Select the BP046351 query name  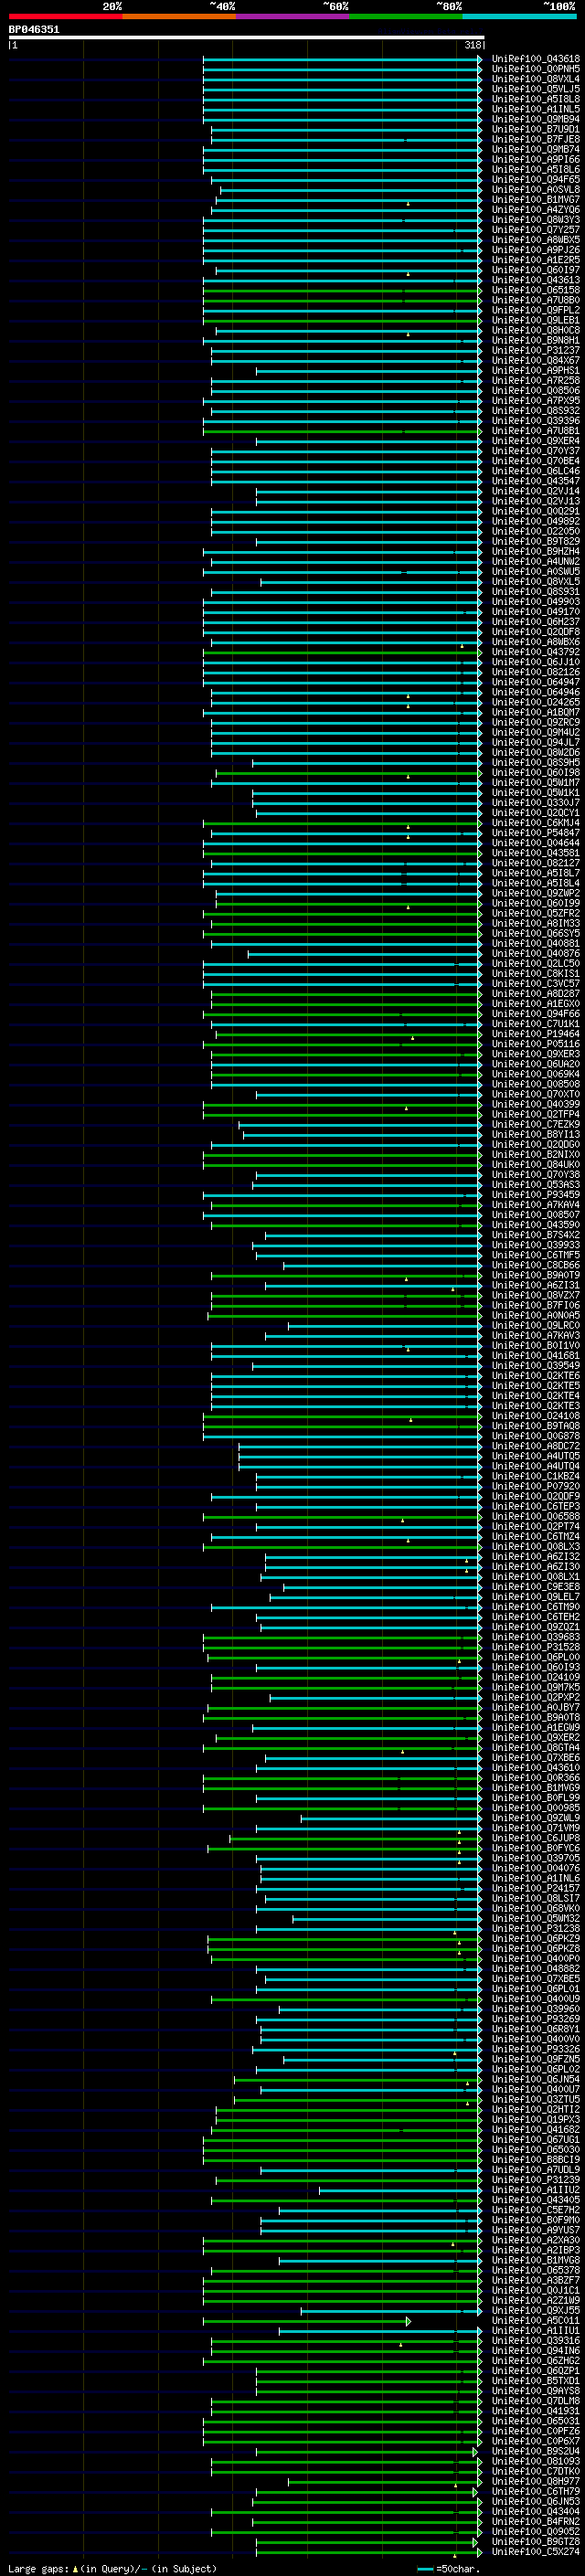pyautogui.click(x=34, y=30)
